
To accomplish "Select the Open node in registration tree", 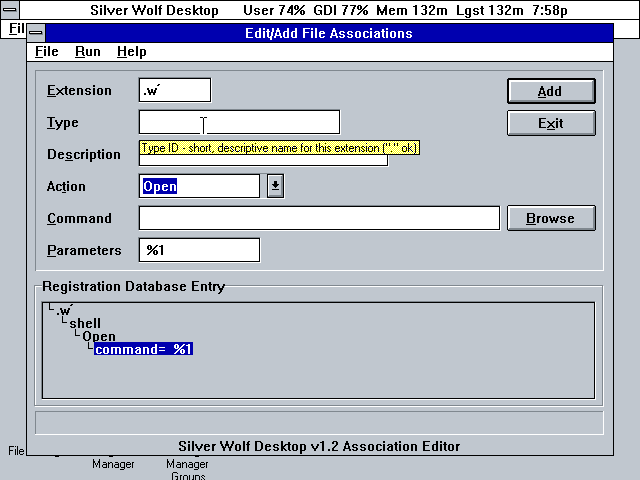I will (x=98, y=337).
